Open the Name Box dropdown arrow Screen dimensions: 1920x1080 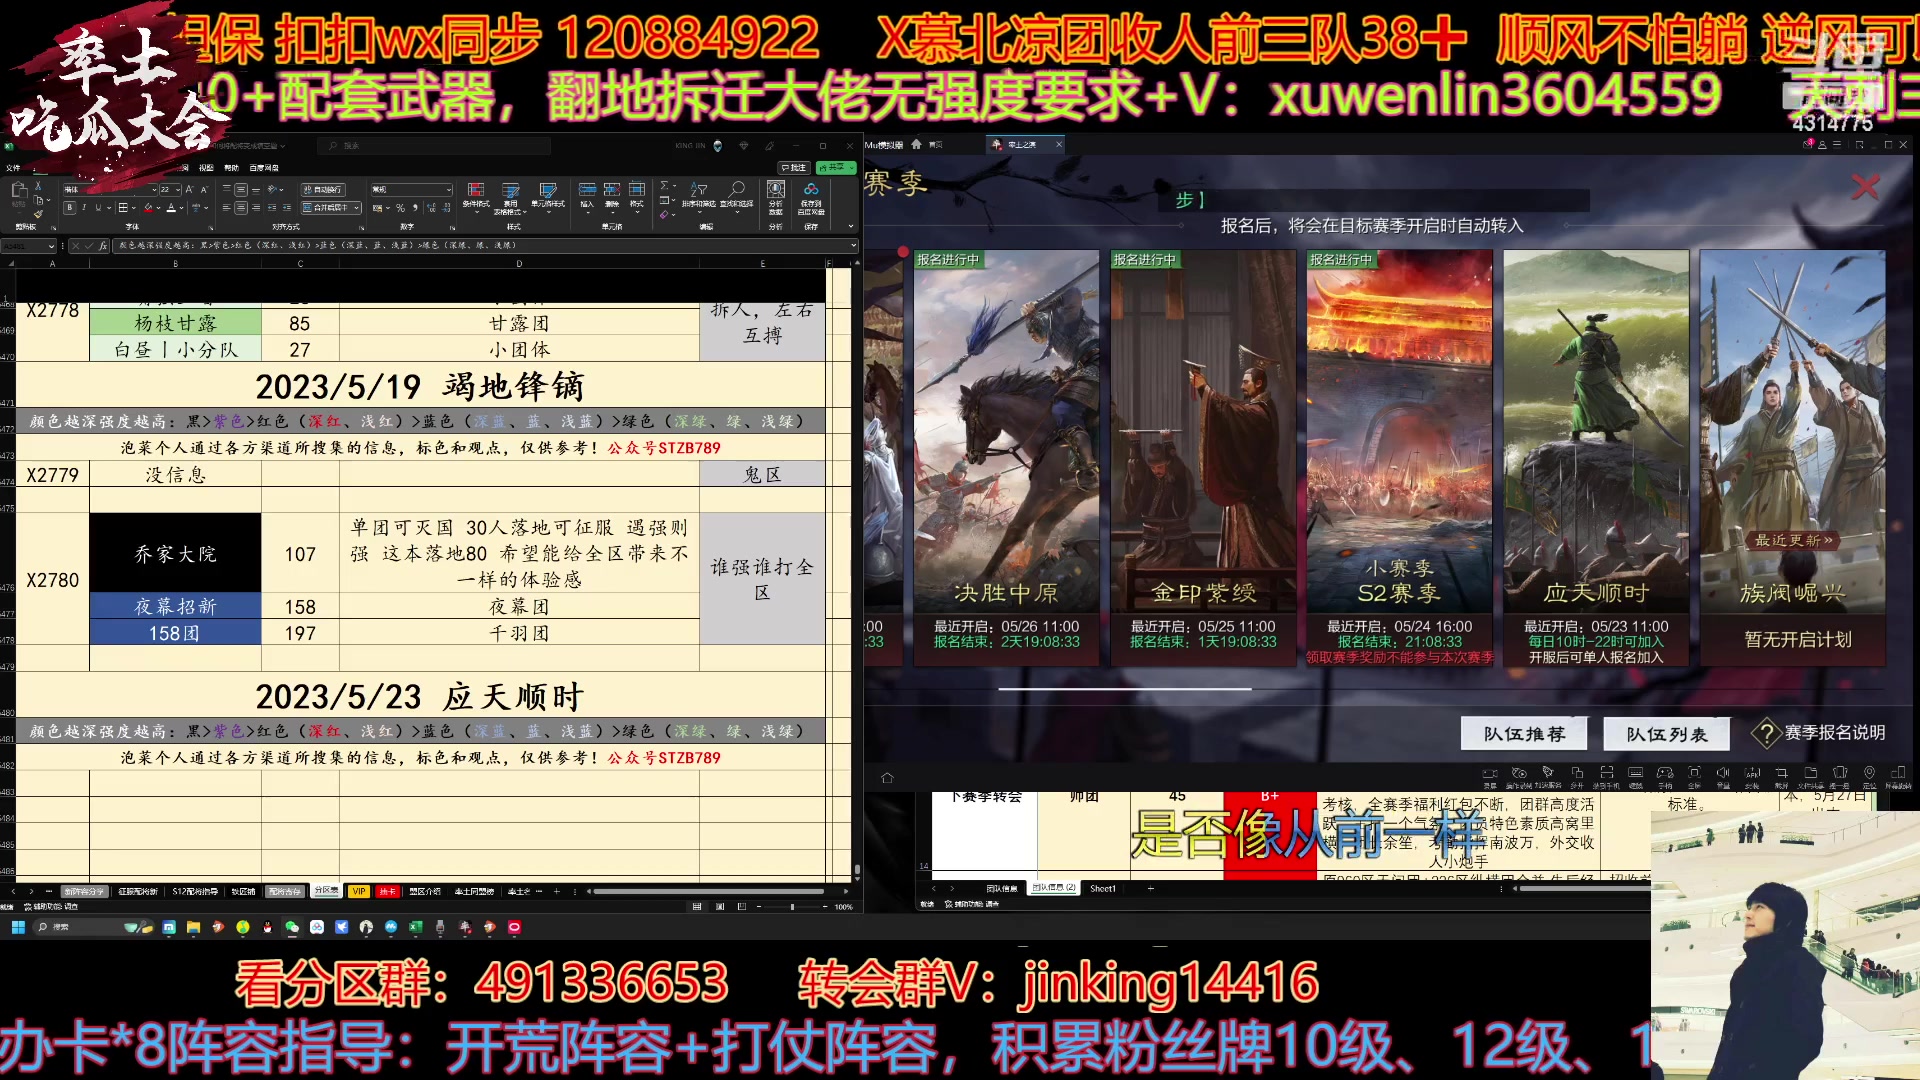pos(51,245)
